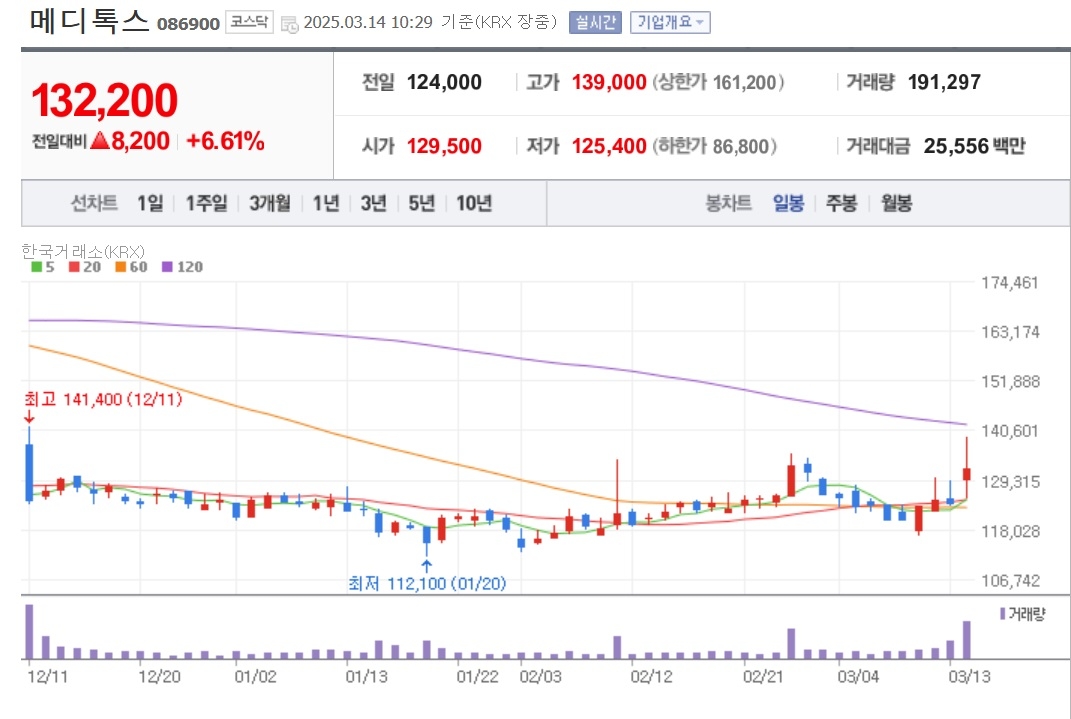Select the 1주일 line chart tab
Viewport: 1071px width, 719px height.
206,203
